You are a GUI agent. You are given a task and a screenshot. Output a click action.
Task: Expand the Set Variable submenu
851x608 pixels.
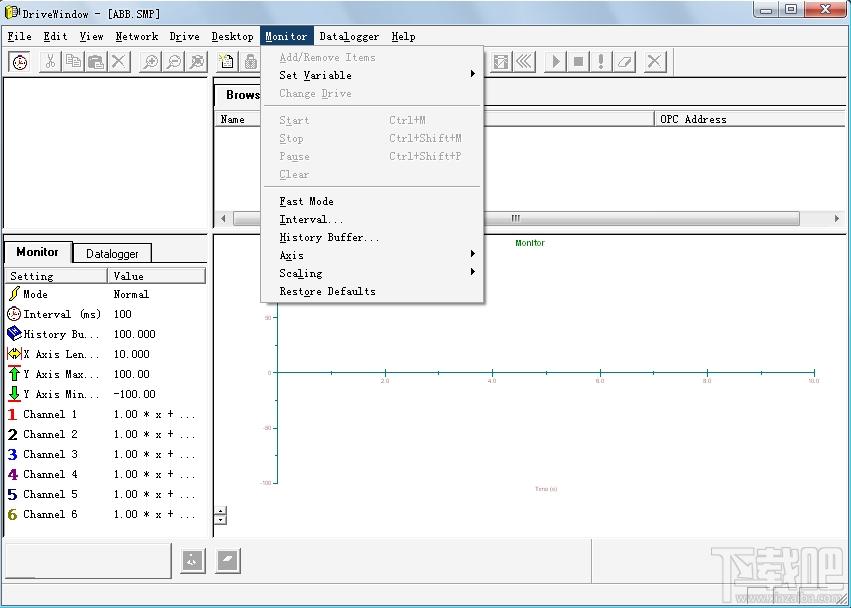click(372, 75)
